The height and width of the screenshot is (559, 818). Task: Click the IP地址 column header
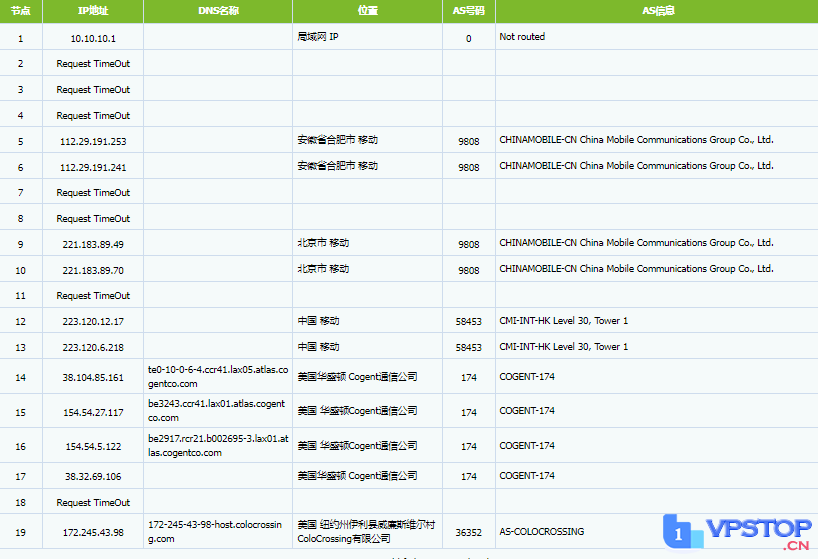(x=93, y=10)
